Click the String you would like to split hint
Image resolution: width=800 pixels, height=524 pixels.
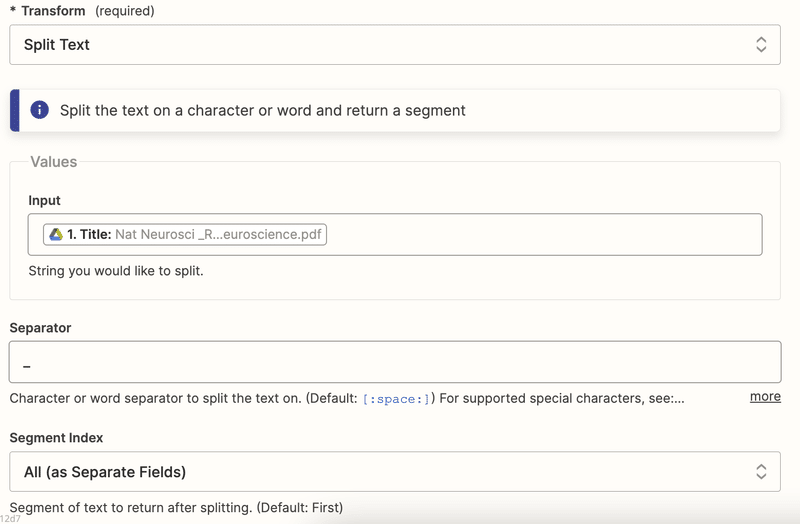[116, 270]
